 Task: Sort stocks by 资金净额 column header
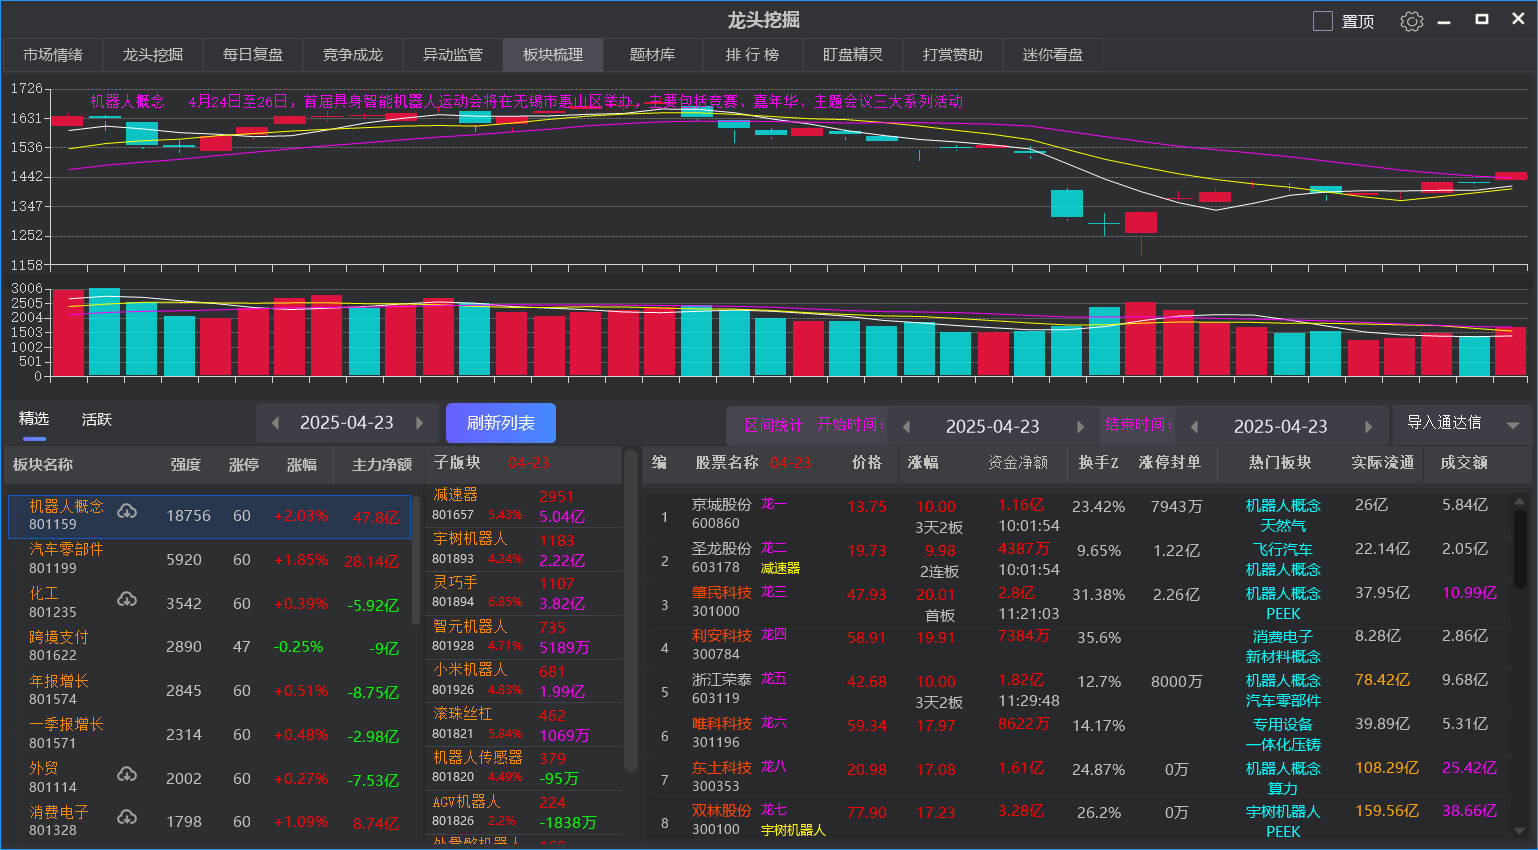(1018, 462)
